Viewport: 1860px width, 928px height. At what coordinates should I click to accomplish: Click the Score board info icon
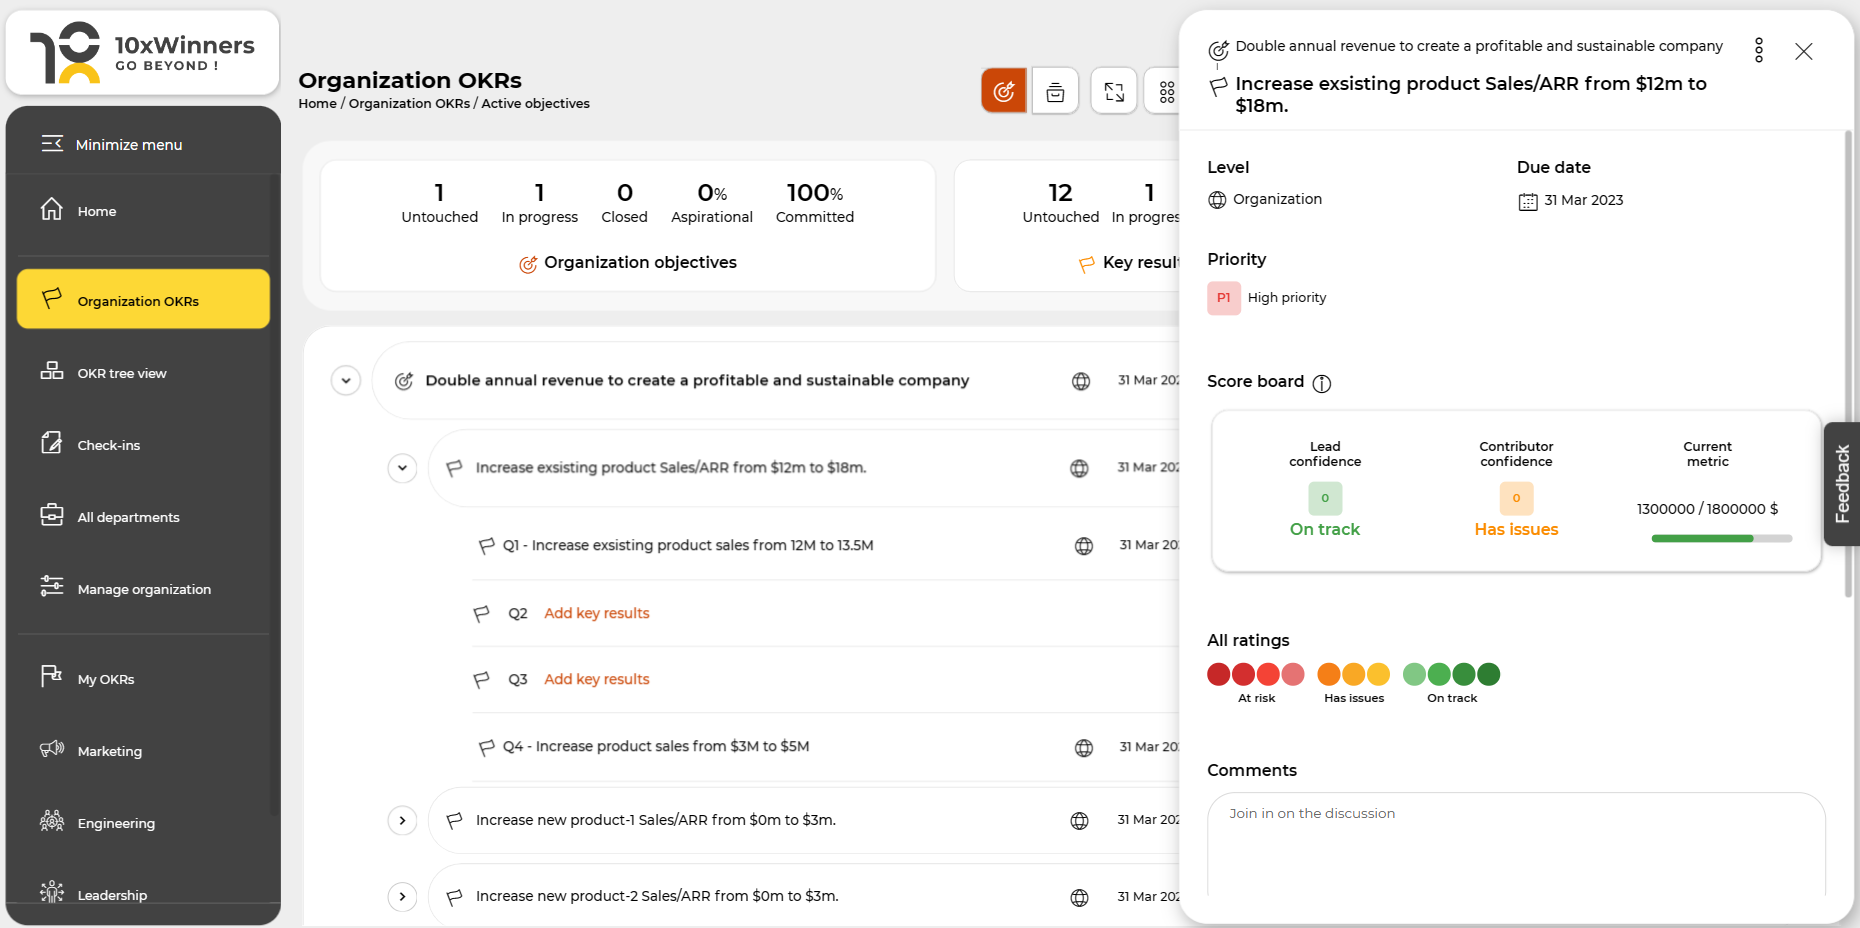coord(1322,383)
